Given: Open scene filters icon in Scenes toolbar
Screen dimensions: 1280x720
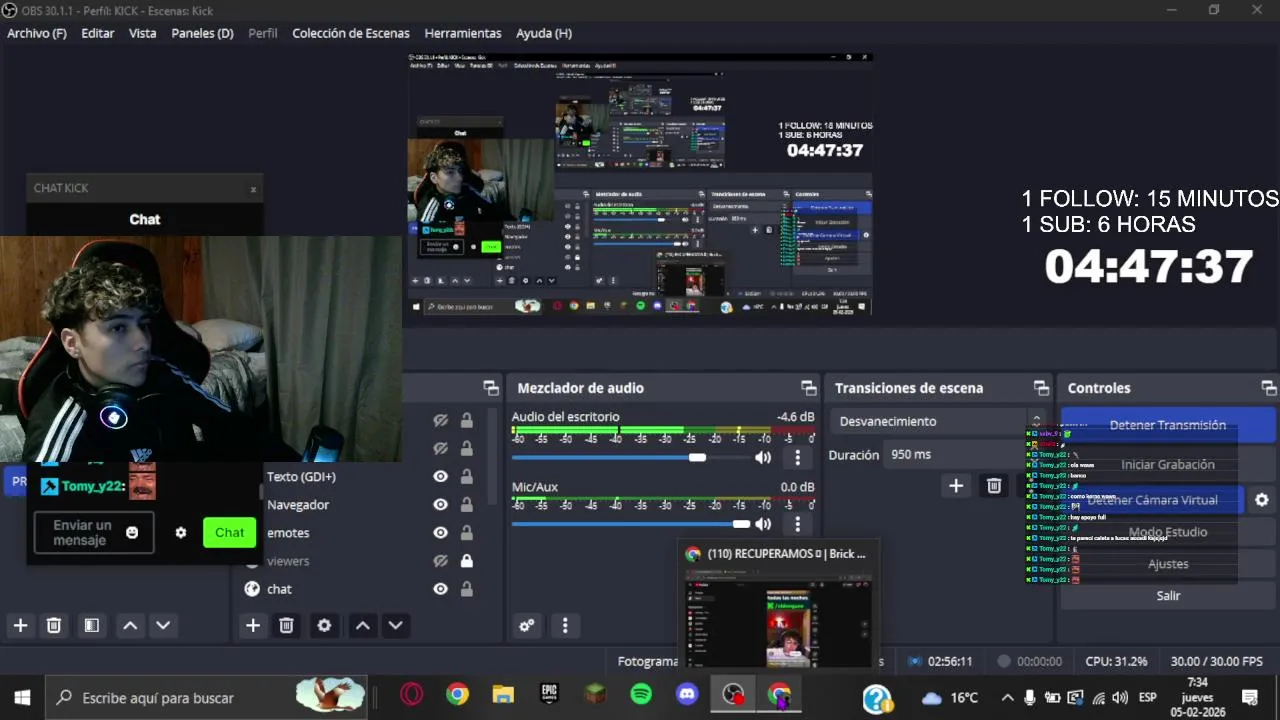Looking at the screenshot, I should [91, 625].
